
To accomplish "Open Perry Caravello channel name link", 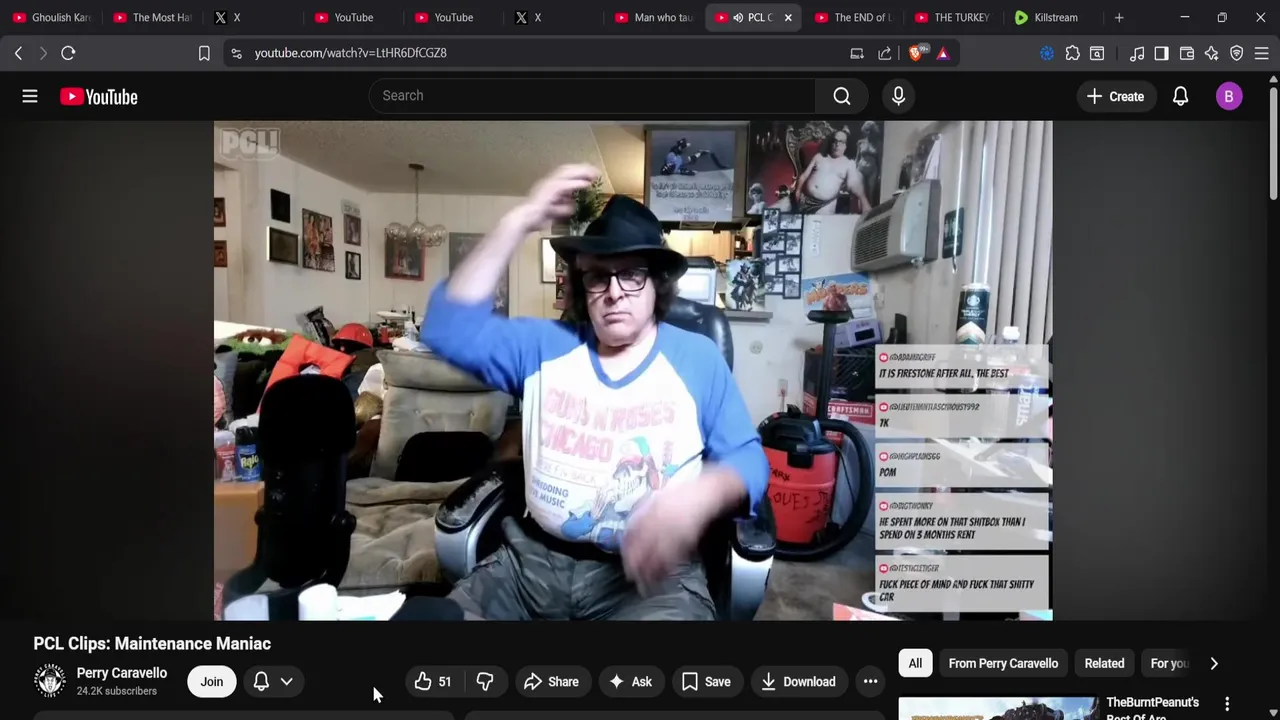I will 122,673.
